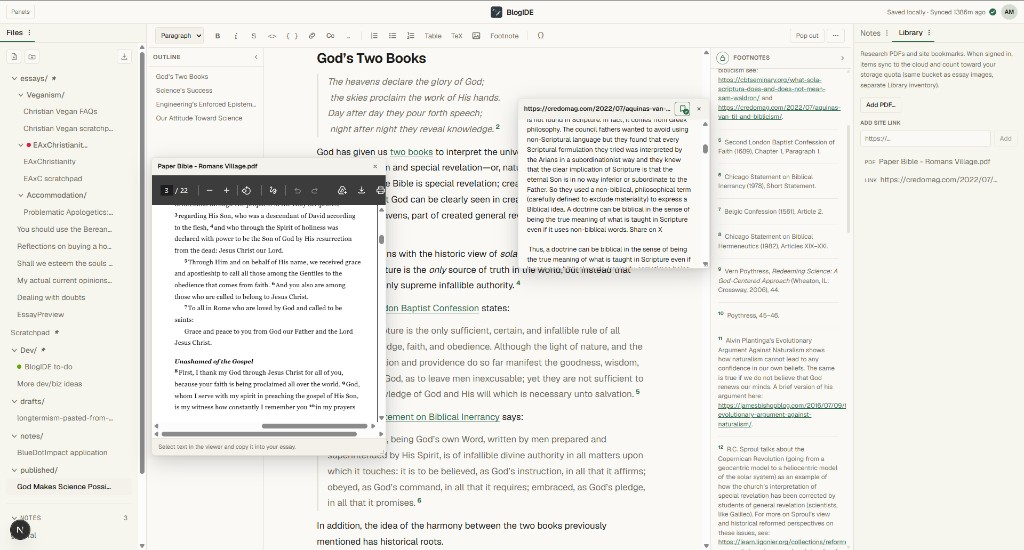Collapse the Outline panel with chevron
This screenshot has height=550, width=1024.
point(256,57)
